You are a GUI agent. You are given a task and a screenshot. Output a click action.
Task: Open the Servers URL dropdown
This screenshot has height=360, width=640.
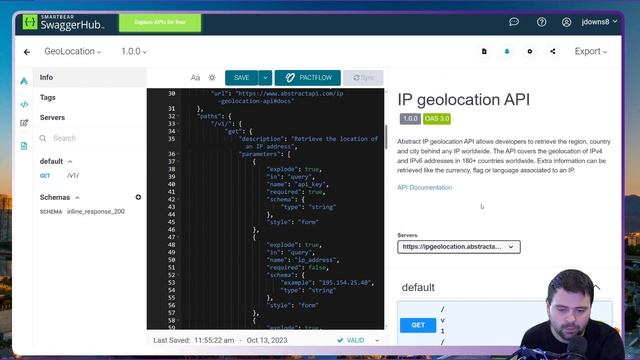point(459,247)
